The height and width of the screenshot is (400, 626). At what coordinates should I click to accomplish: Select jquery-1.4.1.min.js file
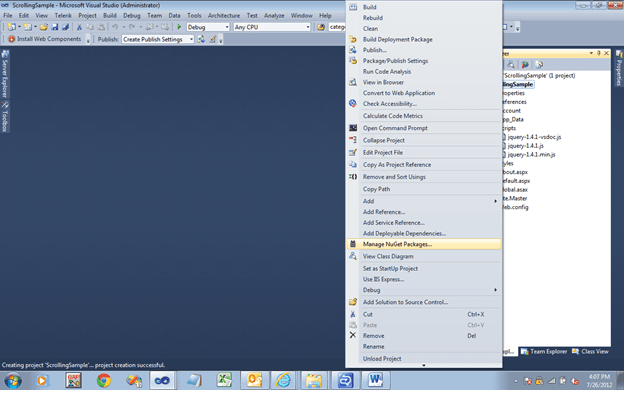(x=531, y=154)
